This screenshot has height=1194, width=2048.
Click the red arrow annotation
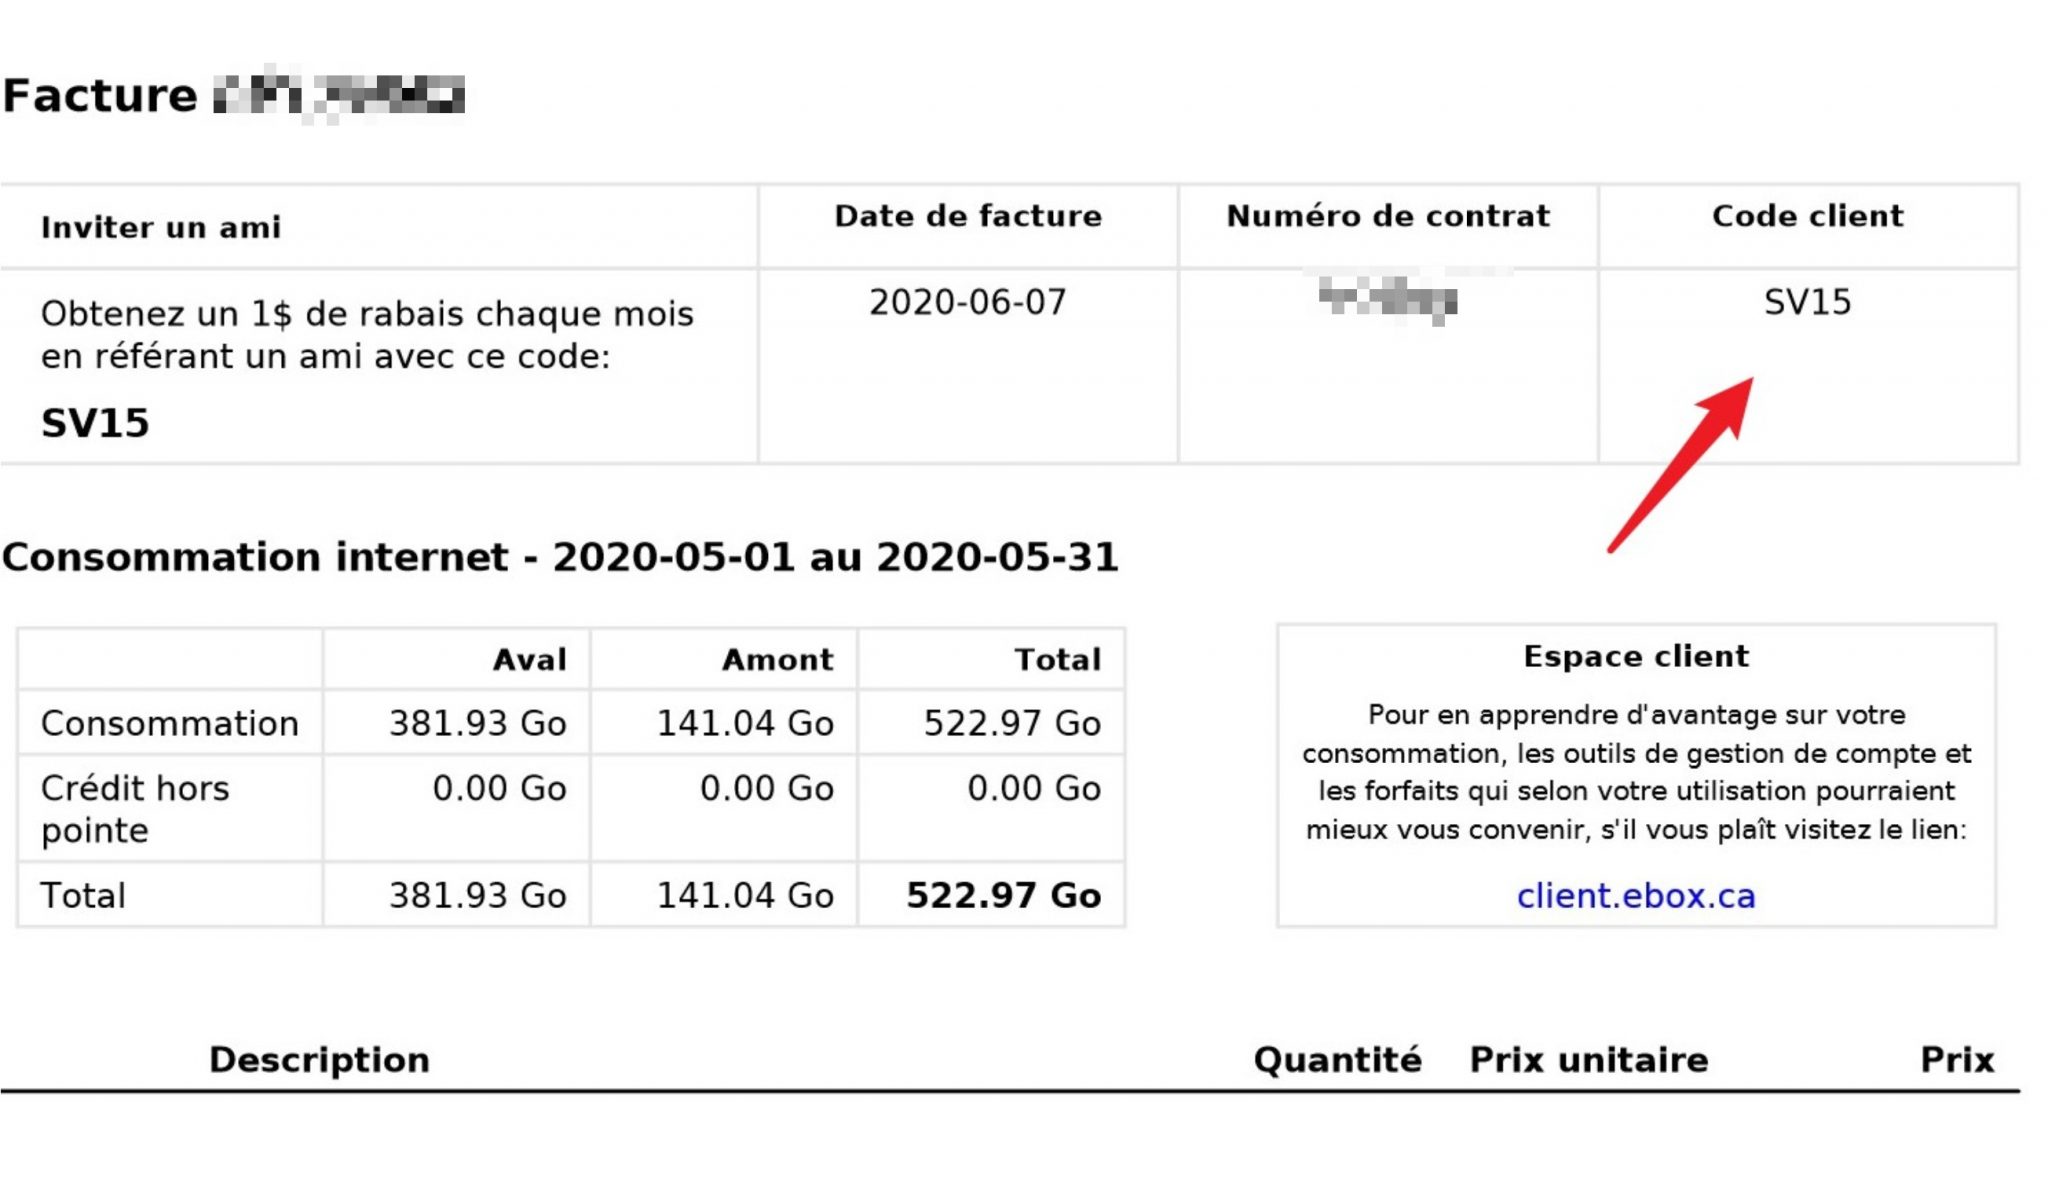(1682, 464)
